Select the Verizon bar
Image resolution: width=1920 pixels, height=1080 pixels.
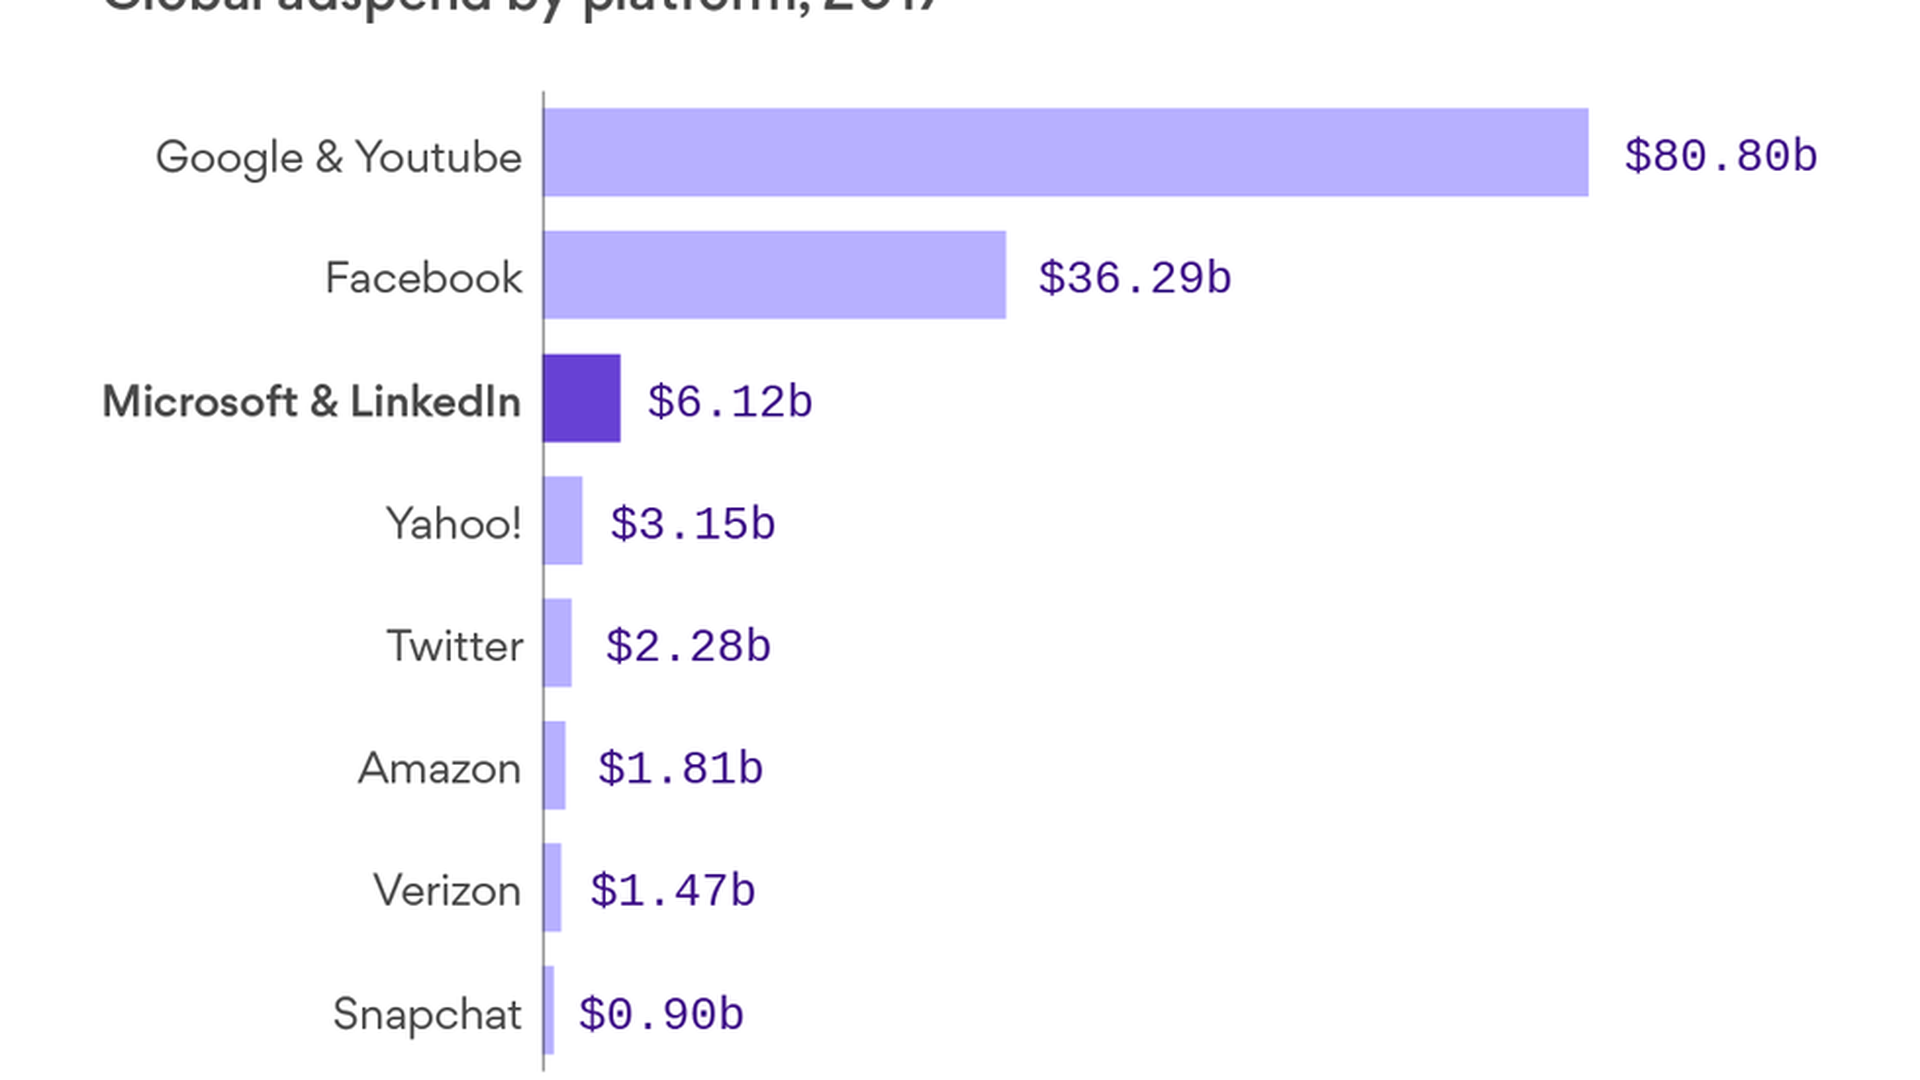[x=553, y=888]
